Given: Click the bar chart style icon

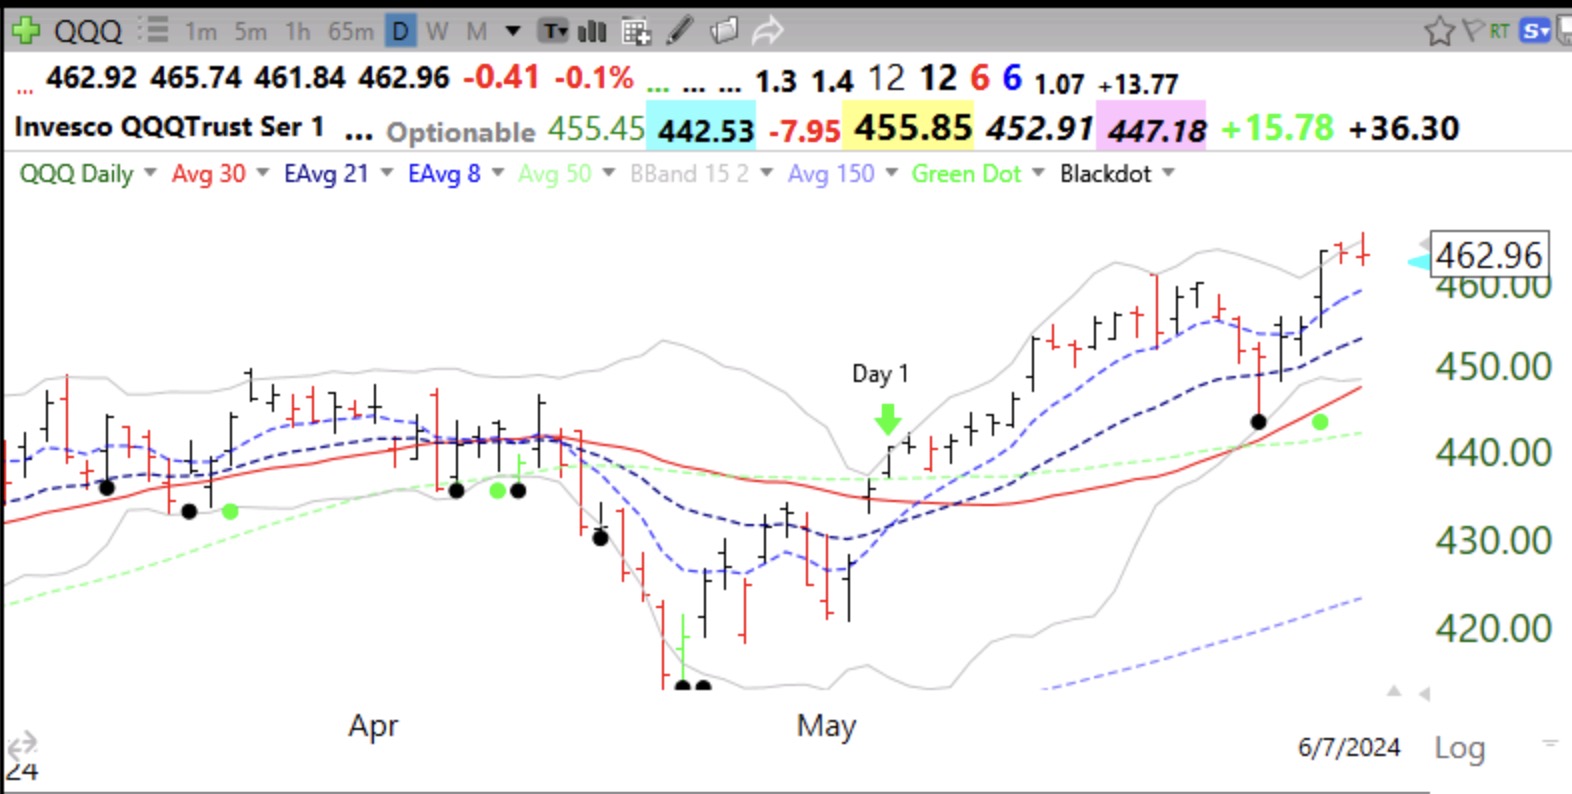Looking at the screenshot, I should point(593,31).
